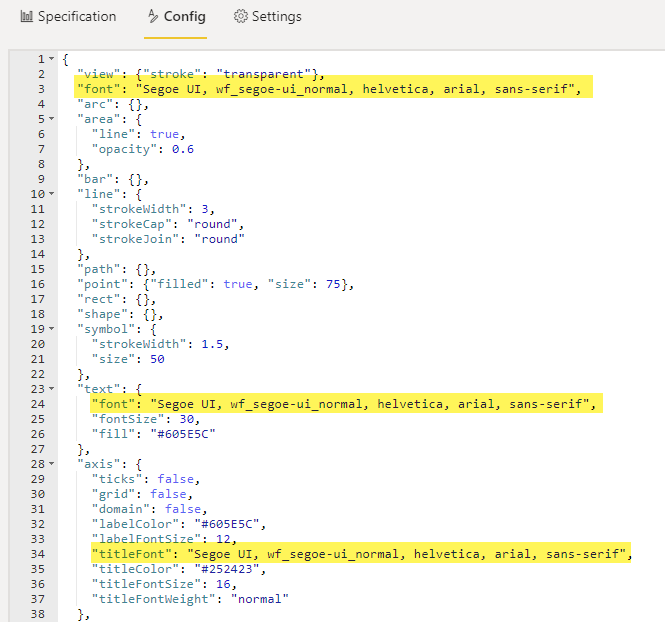The image size is (665, 622).
Task: Click the symbol strokeWidth value 1.5
Action: tap(212, 344)
